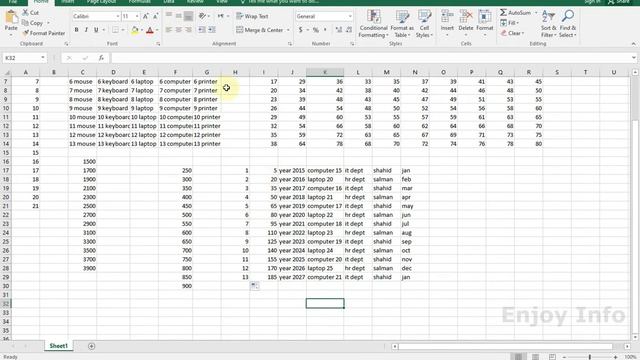Click the Orientation text angle icon
The image size is (640, 360).
pyautogui.click(x=202, y=16)
